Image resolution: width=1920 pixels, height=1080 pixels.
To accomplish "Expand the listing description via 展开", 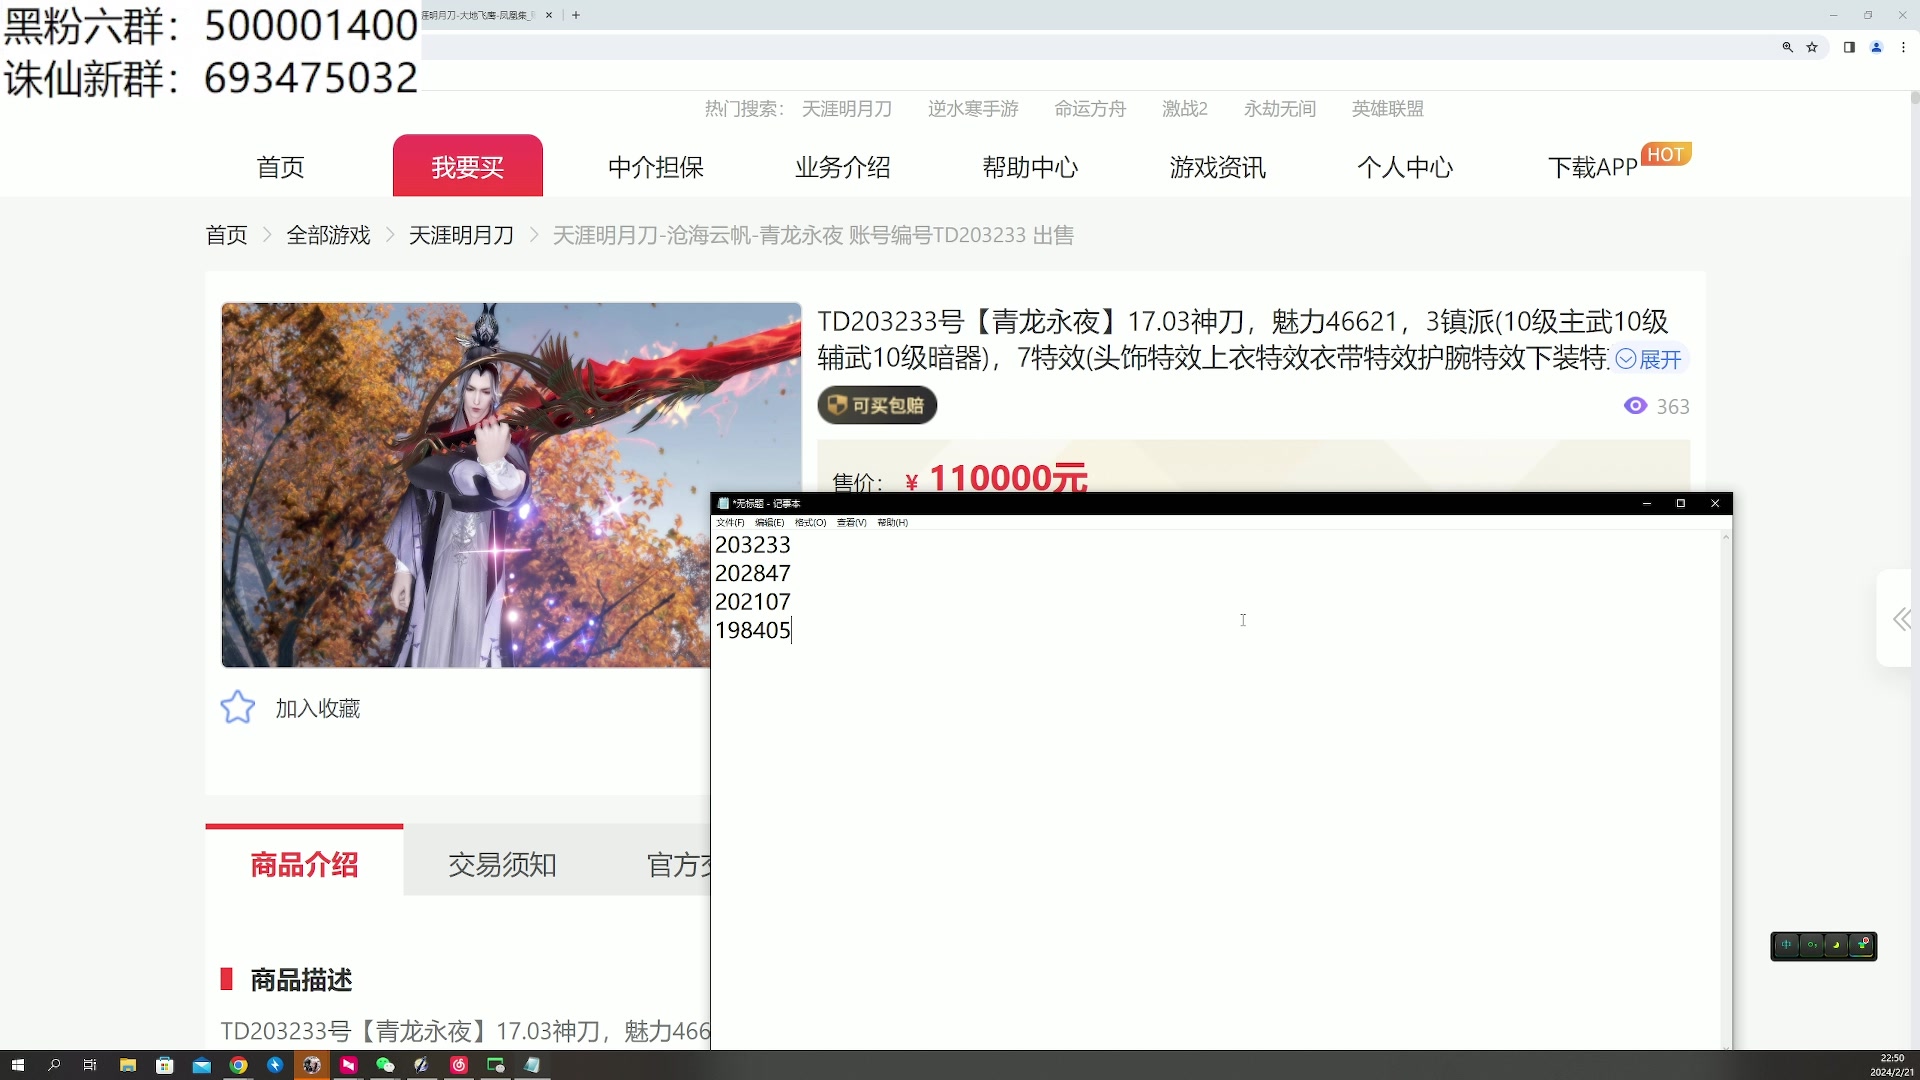I will tap(1653, 358).
